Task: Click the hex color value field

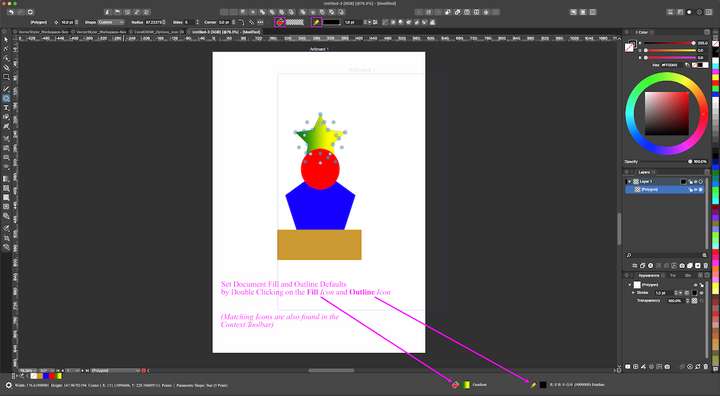Action: (x=669, y=65)
